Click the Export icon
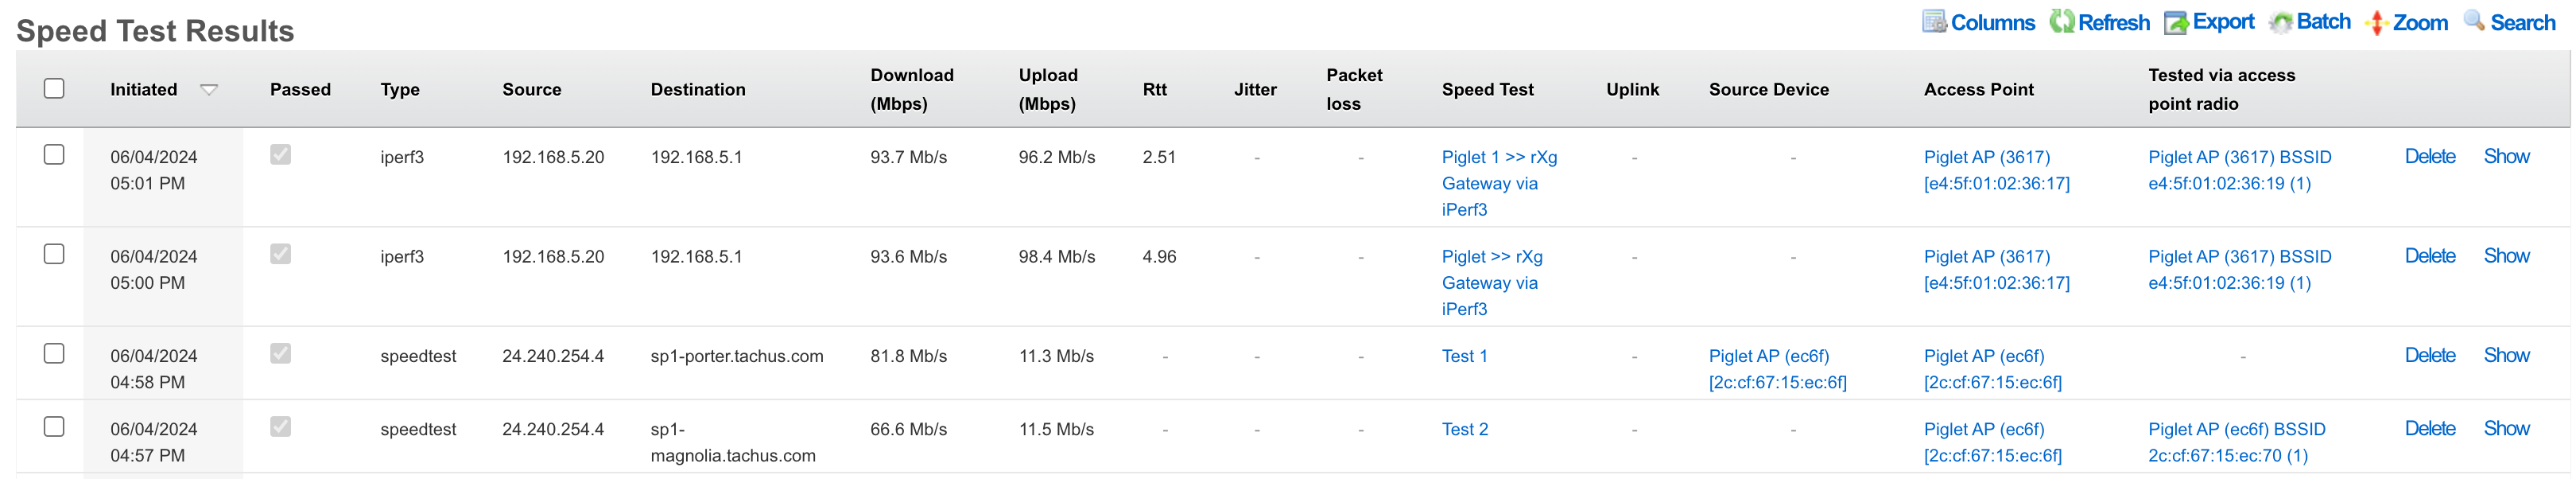Viewport: 2576px width, 479px height. pos(2175,23)
